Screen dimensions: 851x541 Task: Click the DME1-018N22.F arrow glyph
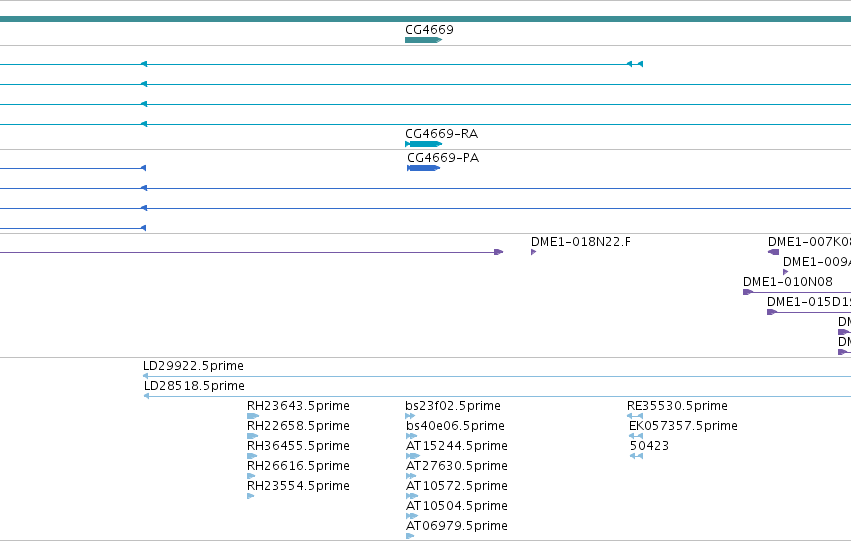point(534,252)
